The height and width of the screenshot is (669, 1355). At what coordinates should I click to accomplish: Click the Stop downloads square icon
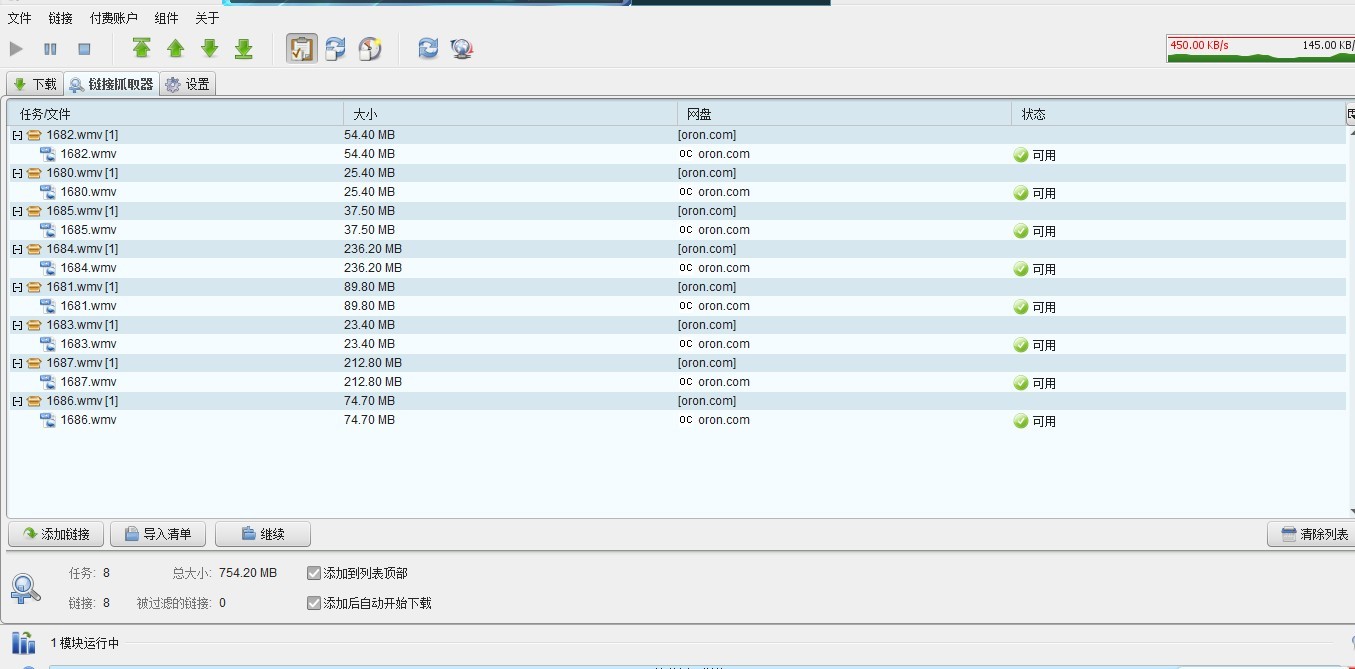[84, 48]
